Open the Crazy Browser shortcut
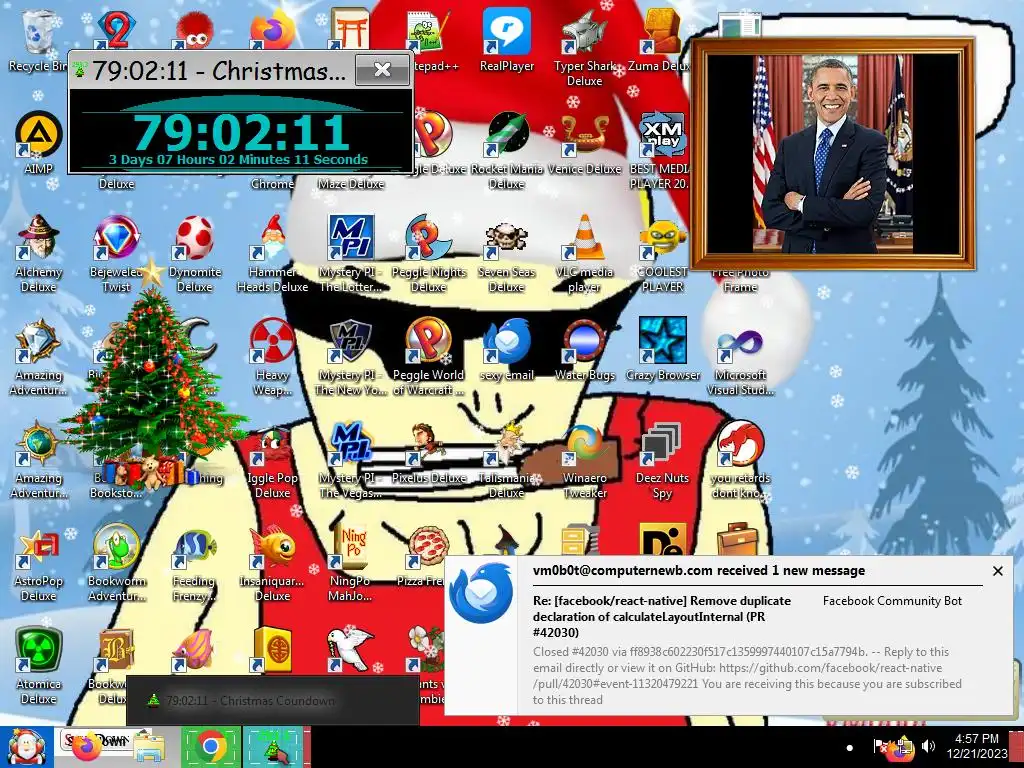Screen dimensions: 1024x768 662,349
